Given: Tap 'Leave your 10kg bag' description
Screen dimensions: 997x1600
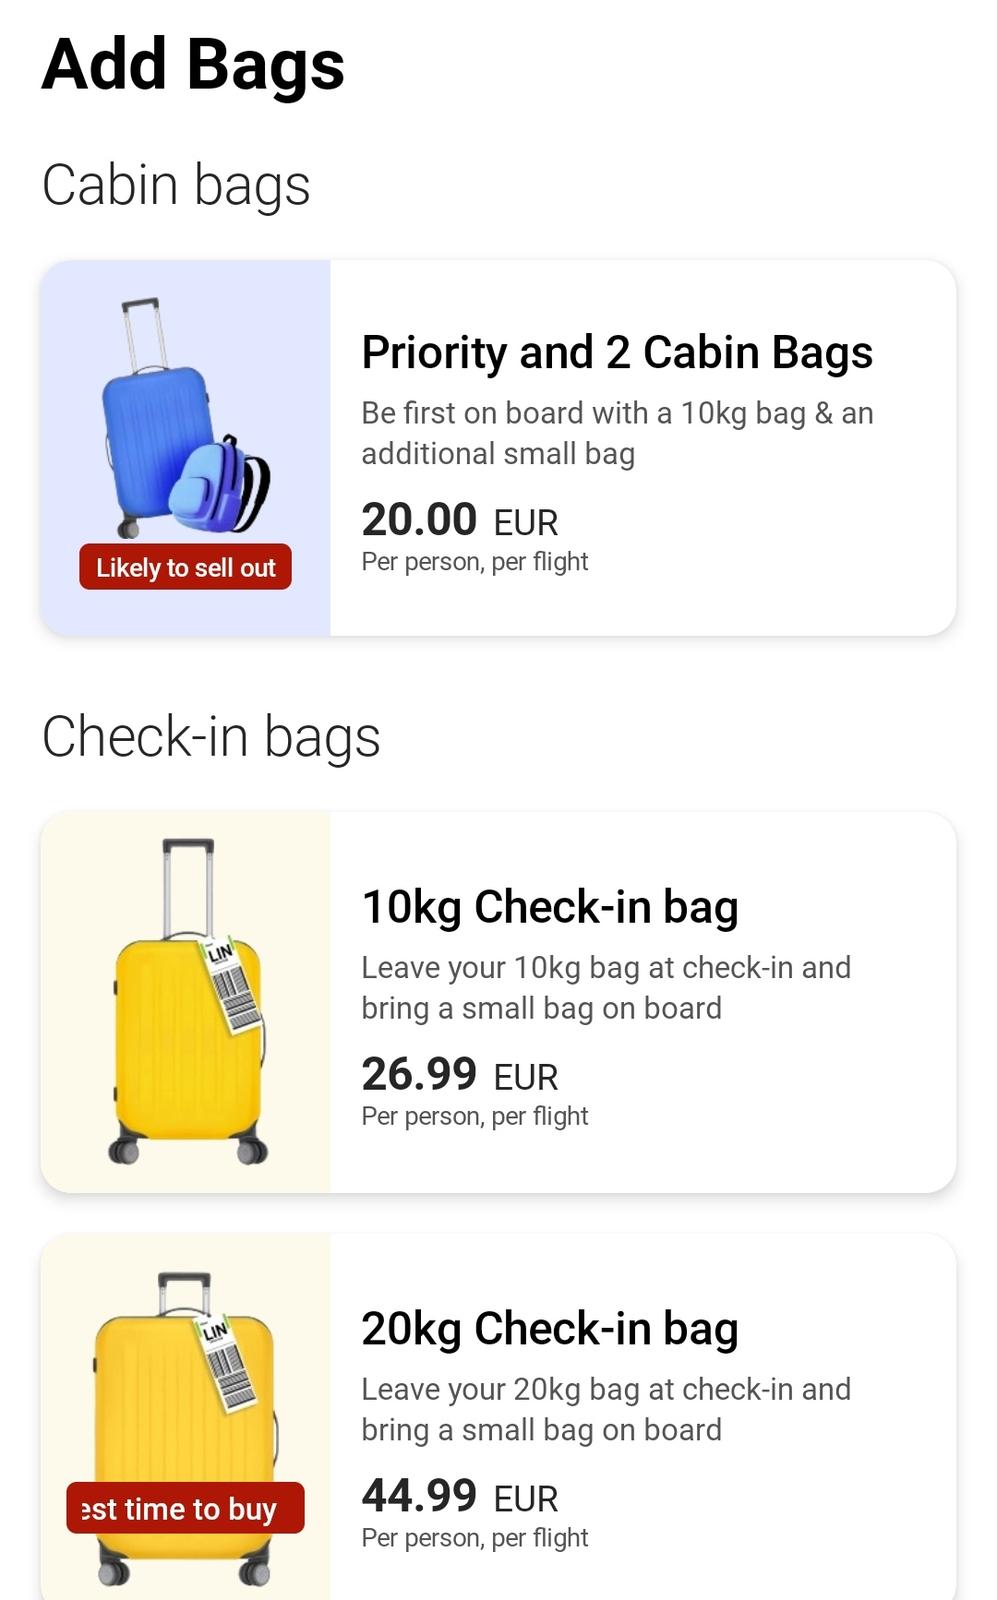Looking at the screenshot, I should (605, 988).
